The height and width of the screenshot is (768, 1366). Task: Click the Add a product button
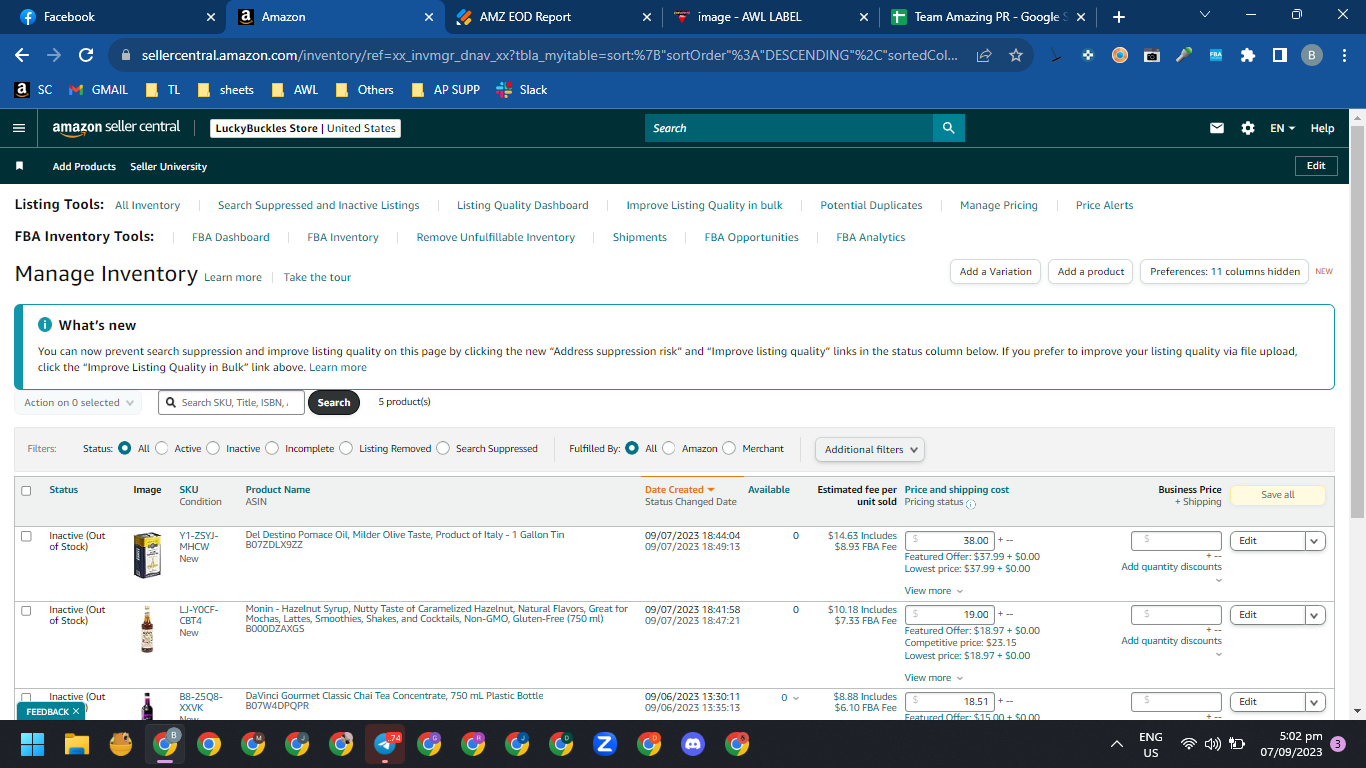tap(1091, 272)
